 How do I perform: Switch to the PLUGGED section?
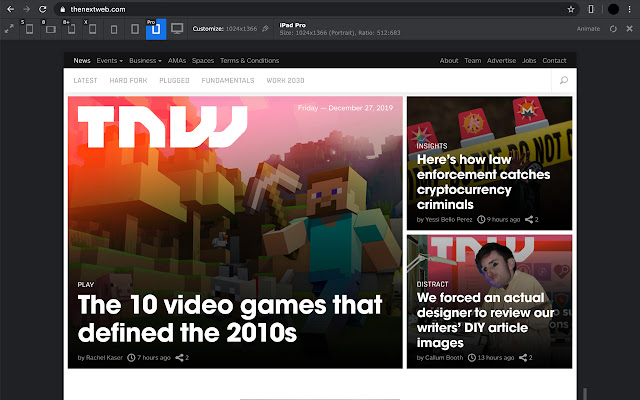point(174,80)
